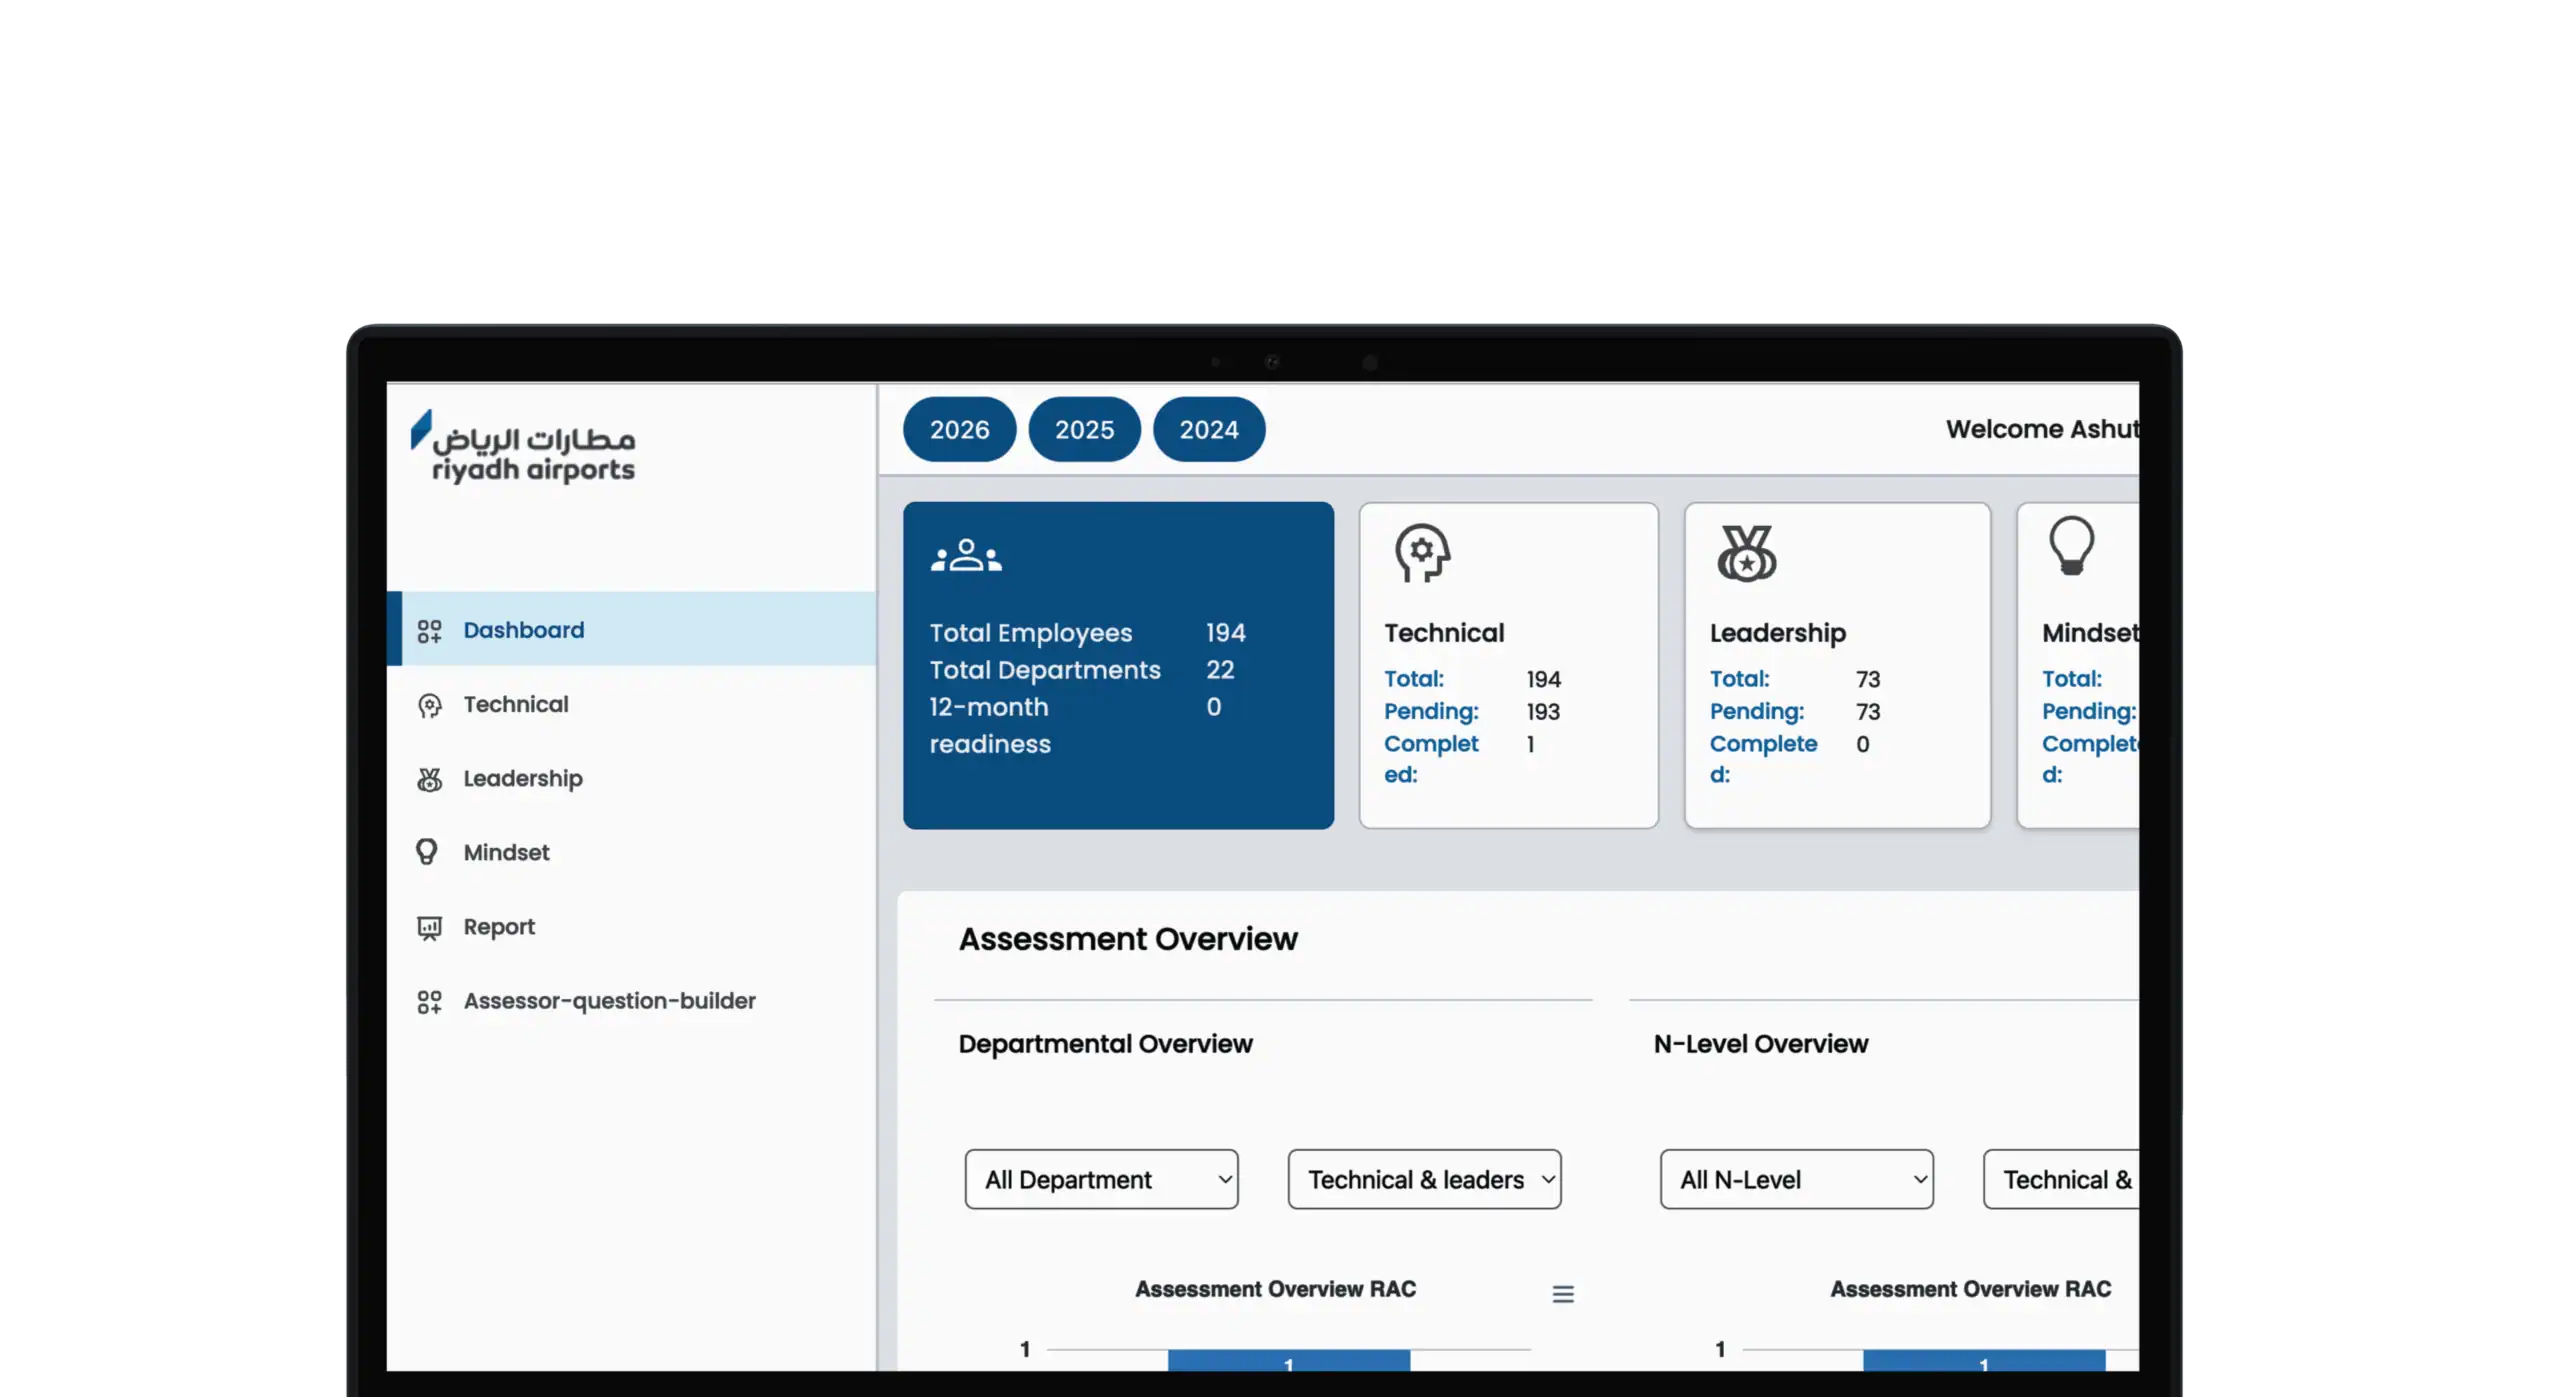Click the Total Departments value 22
Image resolution: width=2560 pixels, height=1397 pixels.
pyautogui.click(x=1219, y=670)
